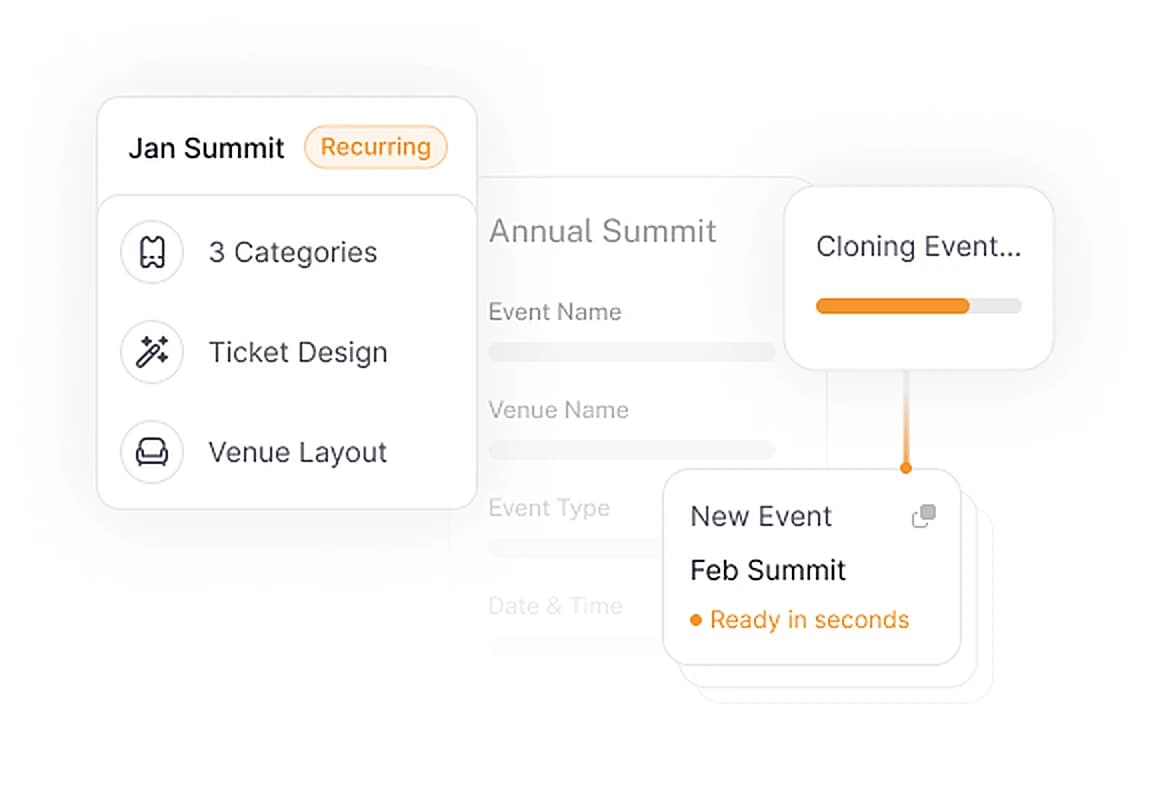Click the Cloning Event... label
The image size is (1152, 798).
(x=918, y=246)
